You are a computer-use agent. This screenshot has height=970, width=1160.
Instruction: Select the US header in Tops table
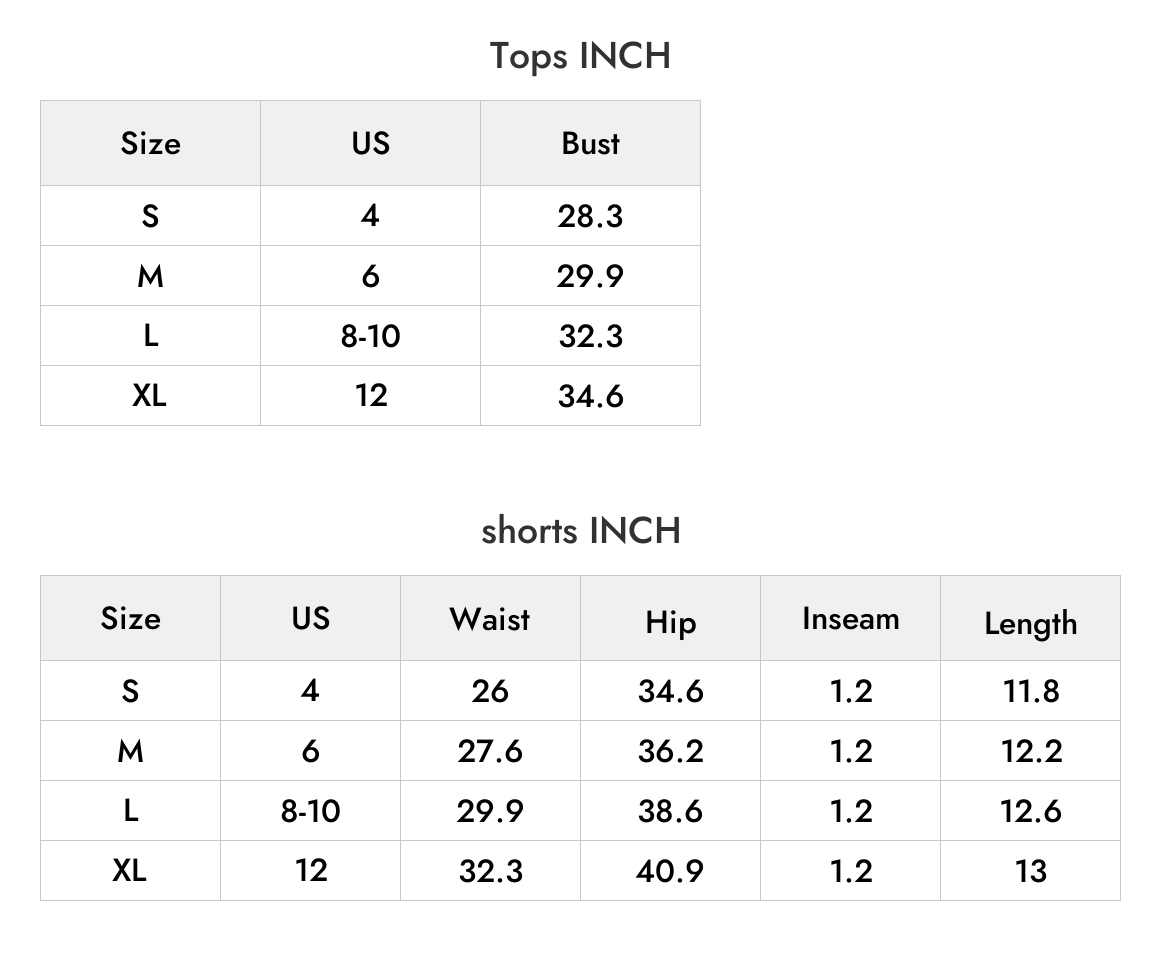371,144
